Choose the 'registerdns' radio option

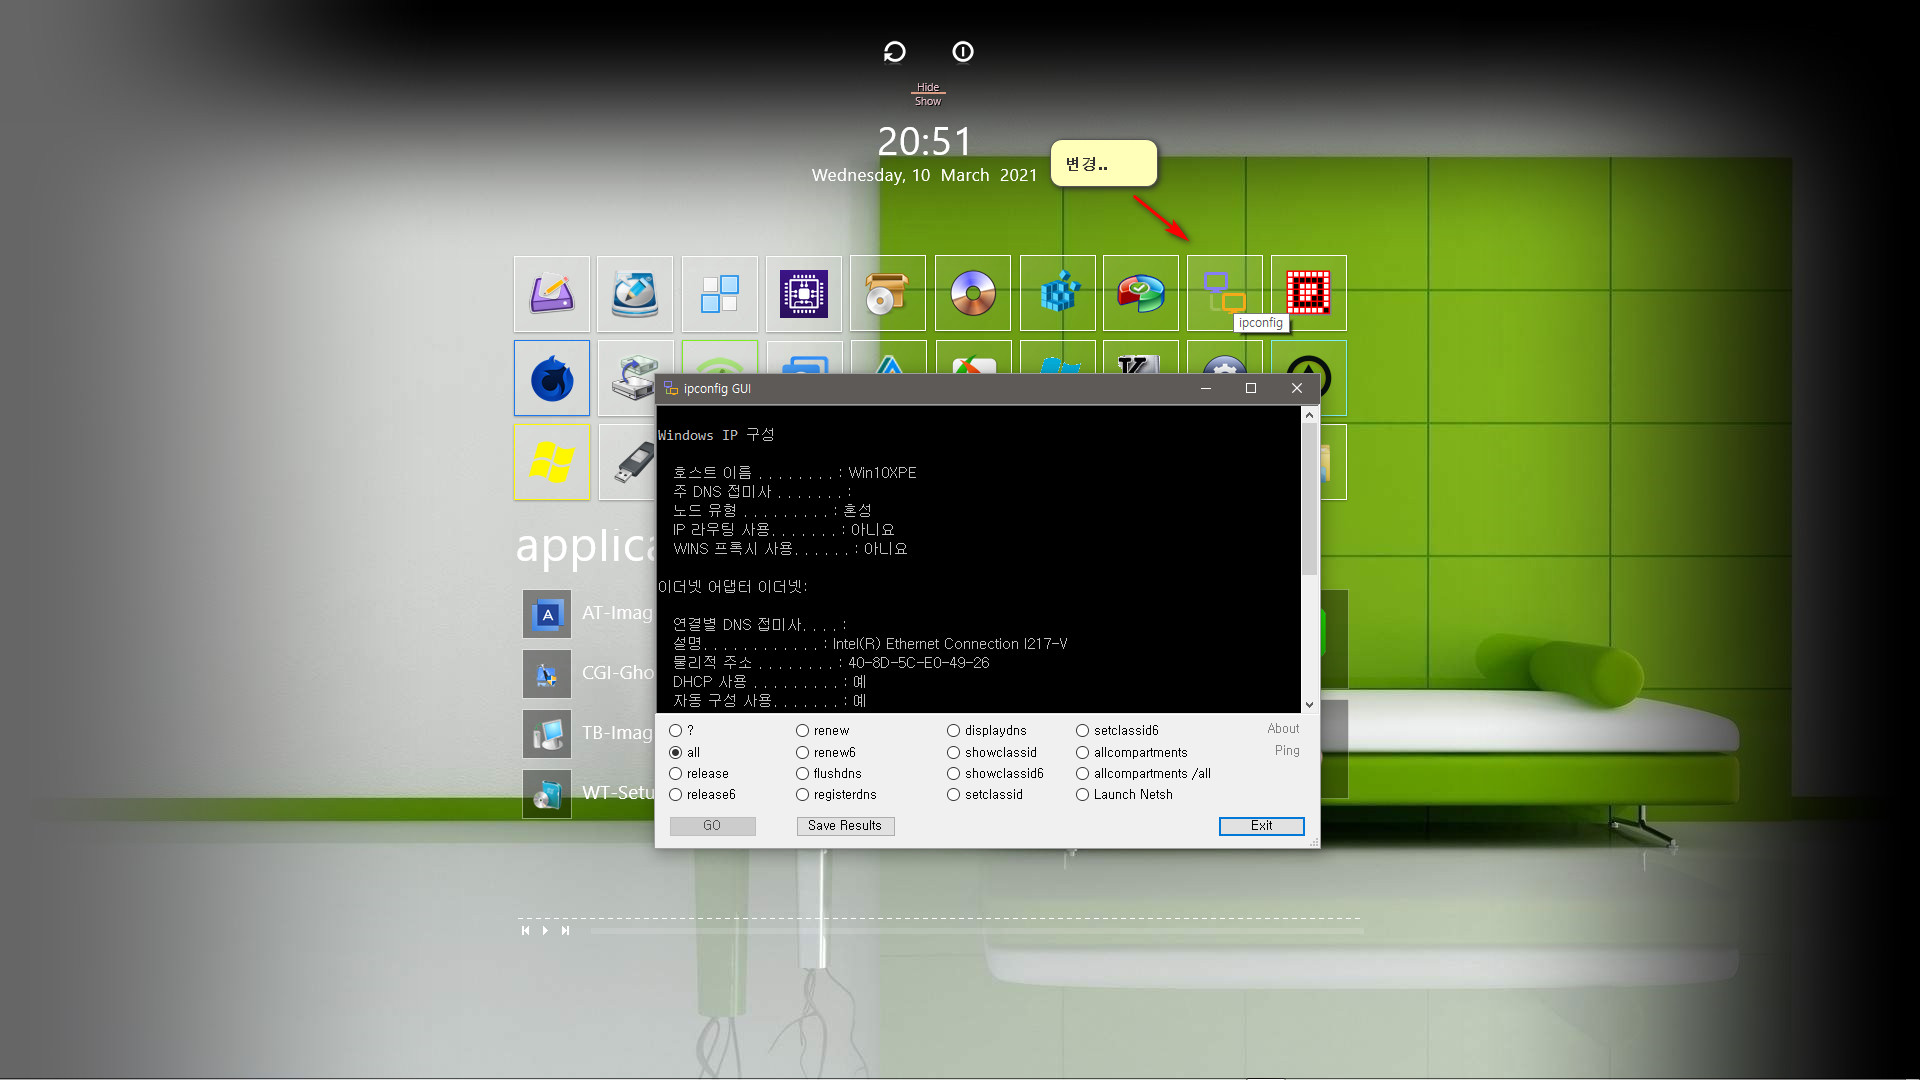[x=803, y=795]
